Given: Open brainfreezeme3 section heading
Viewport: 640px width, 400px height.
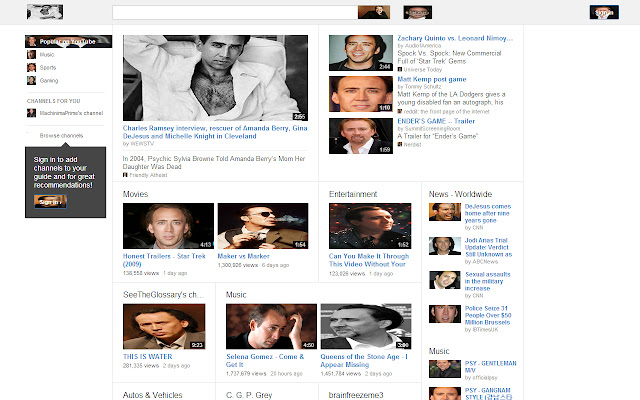Looking at the screenshot, I should point(356,395).
